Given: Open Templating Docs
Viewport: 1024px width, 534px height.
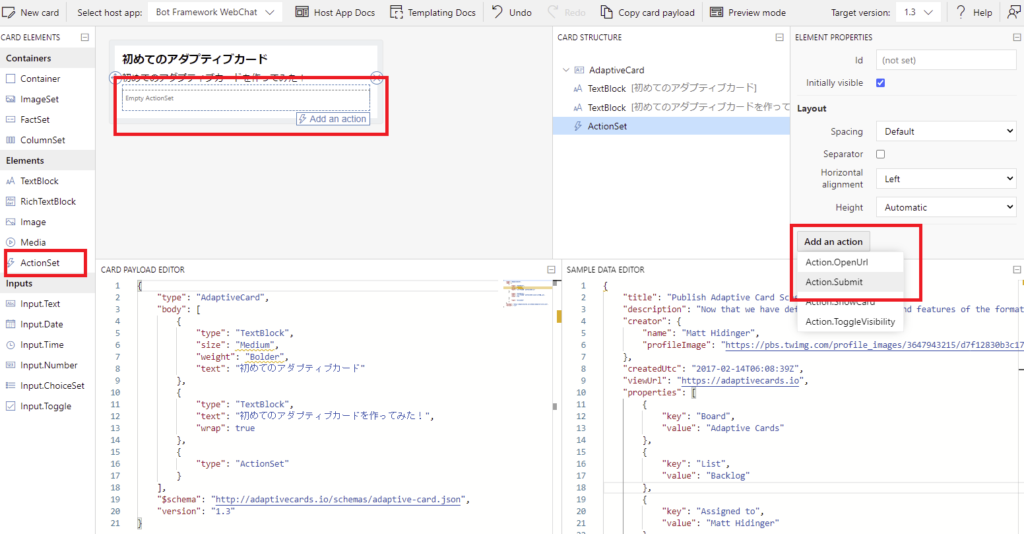Looking at the screenshot, I should tap(432, 12).
